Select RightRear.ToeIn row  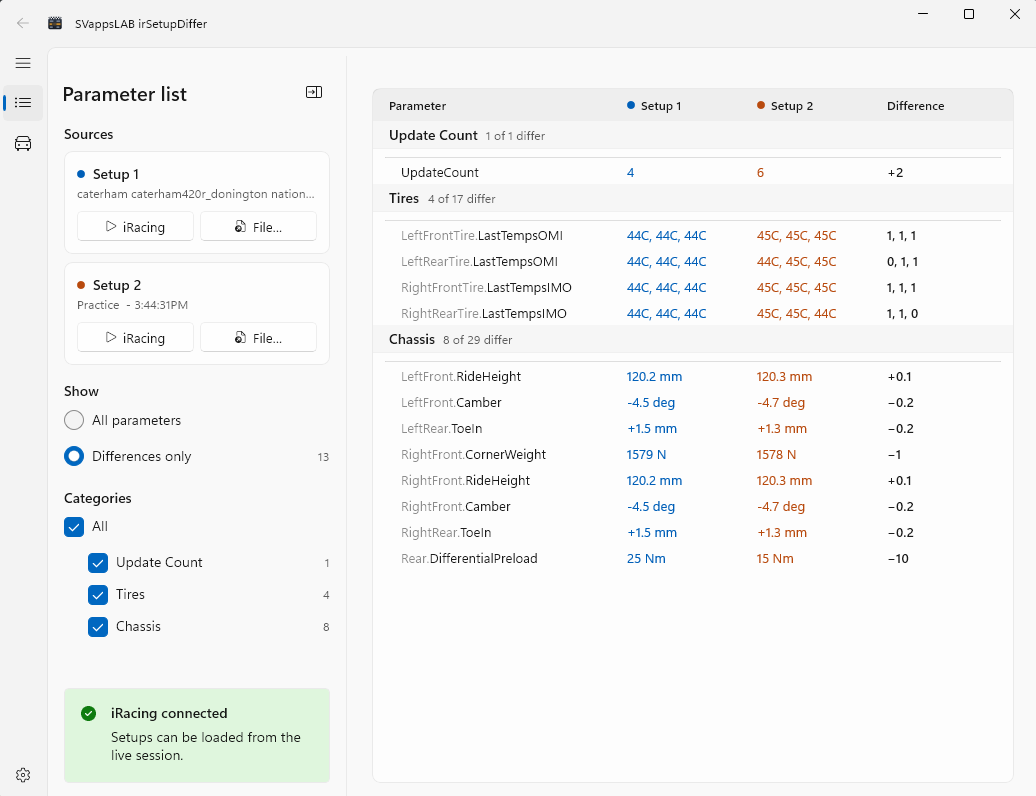[692, 532]
